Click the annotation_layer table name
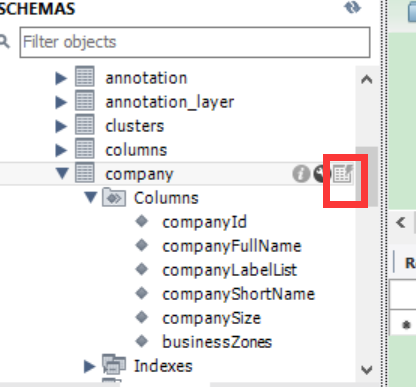 coord(170,102)
